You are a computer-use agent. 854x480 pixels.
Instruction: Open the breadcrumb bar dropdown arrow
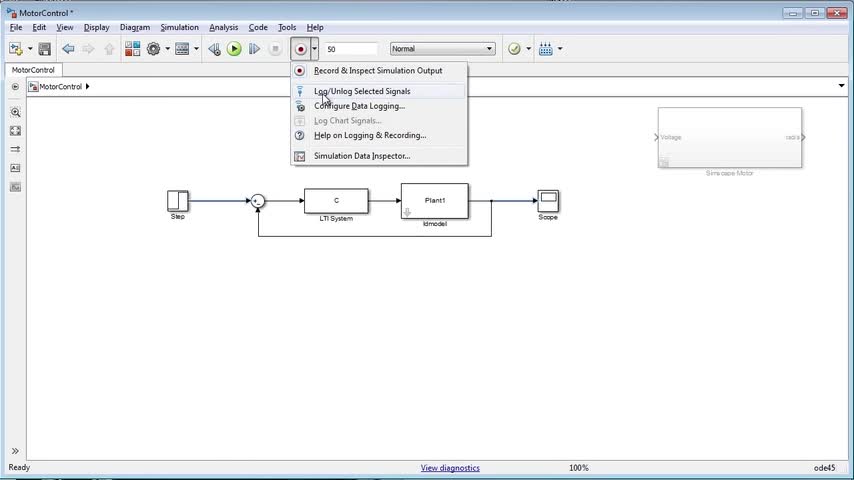pos(841,86)
